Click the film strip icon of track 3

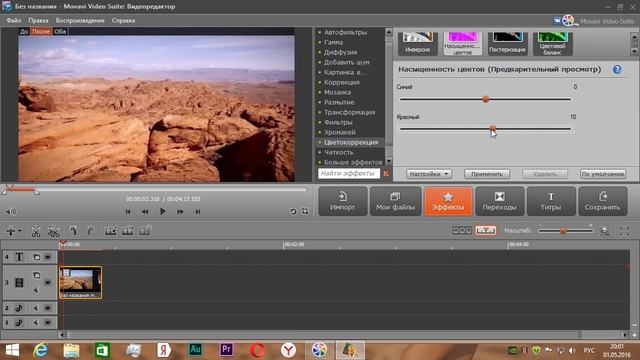(x=19, y=282)
